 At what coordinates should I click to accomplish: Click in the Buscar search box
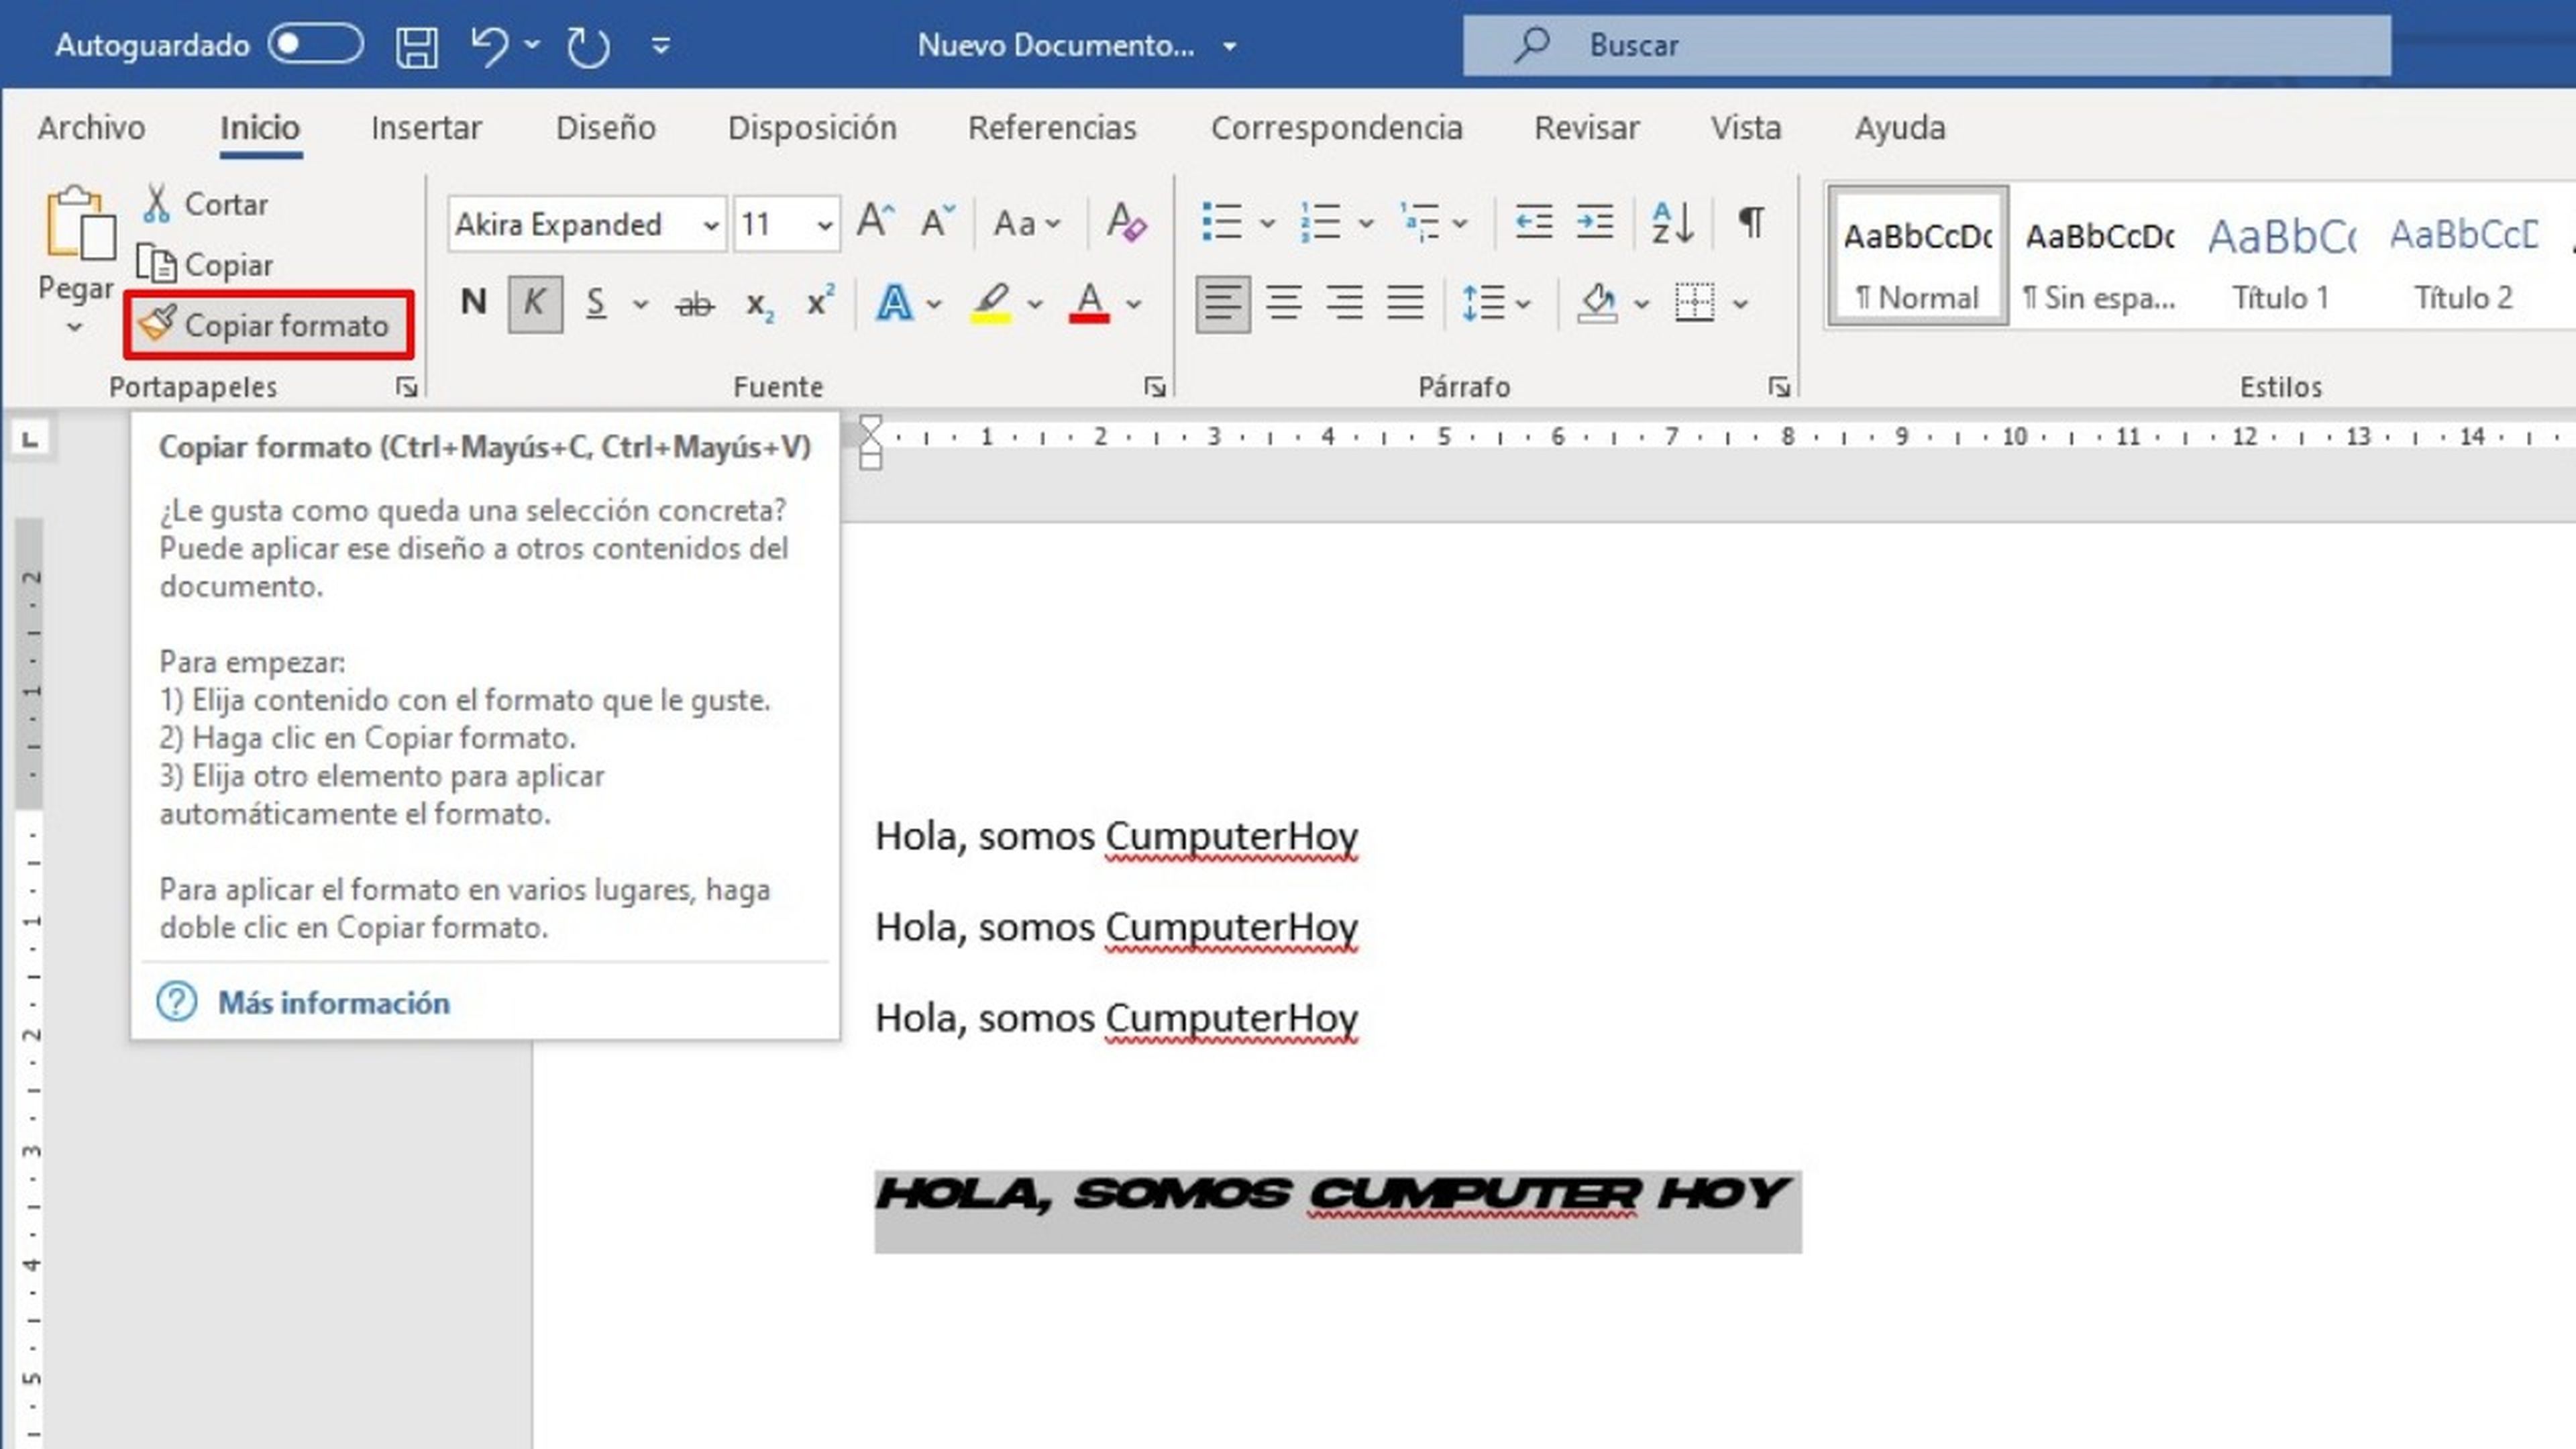(1926, 45)
